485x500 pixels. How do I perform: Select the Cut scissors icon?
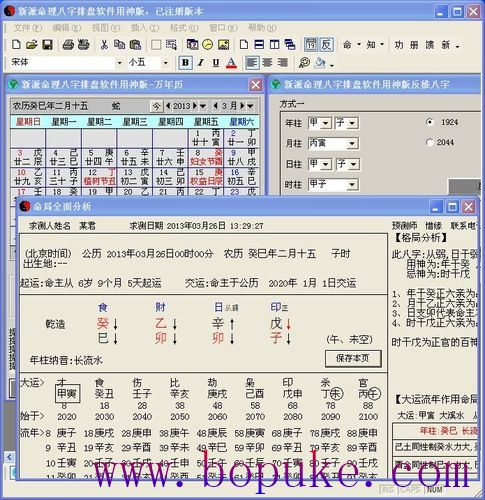pyautogui.click(x=104, y=44)
